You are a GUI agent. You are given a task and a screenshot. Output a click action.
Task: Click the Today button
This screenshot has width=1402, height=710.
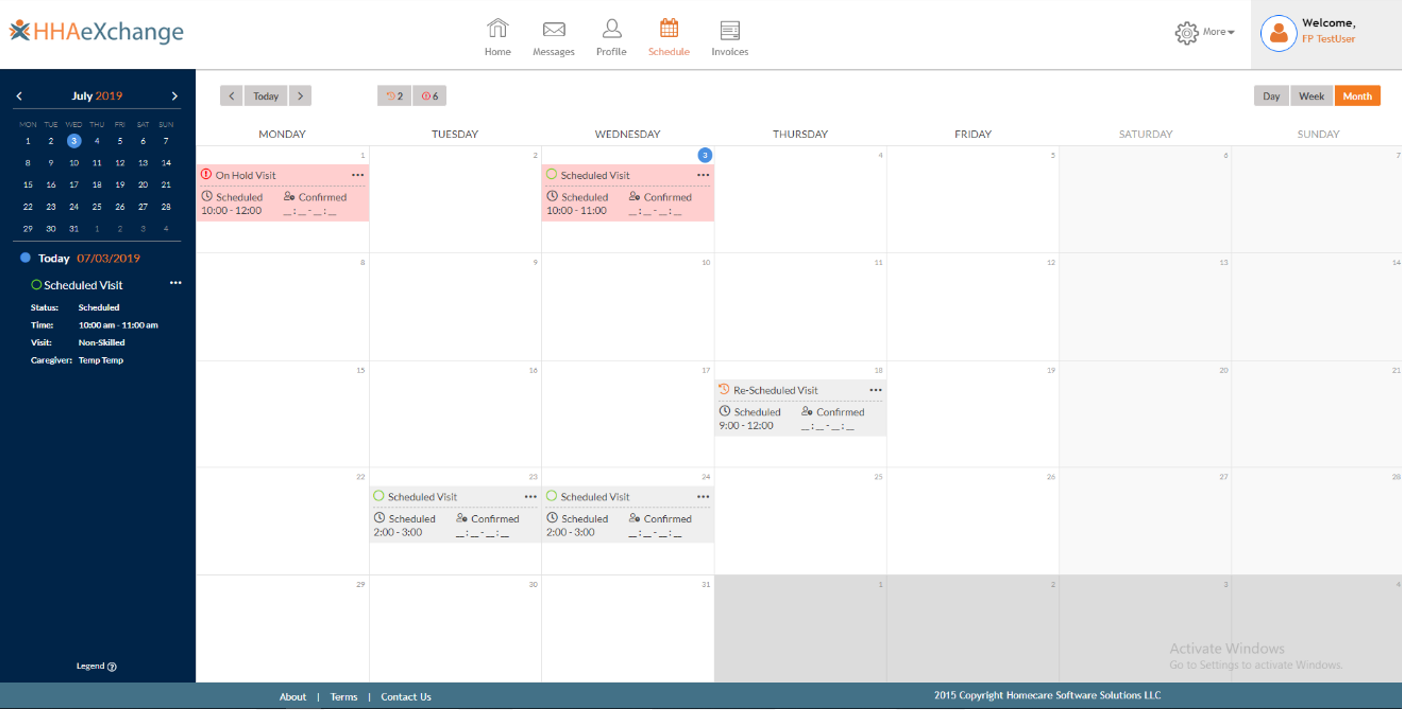pyautogui.click(x=266, y=96)
